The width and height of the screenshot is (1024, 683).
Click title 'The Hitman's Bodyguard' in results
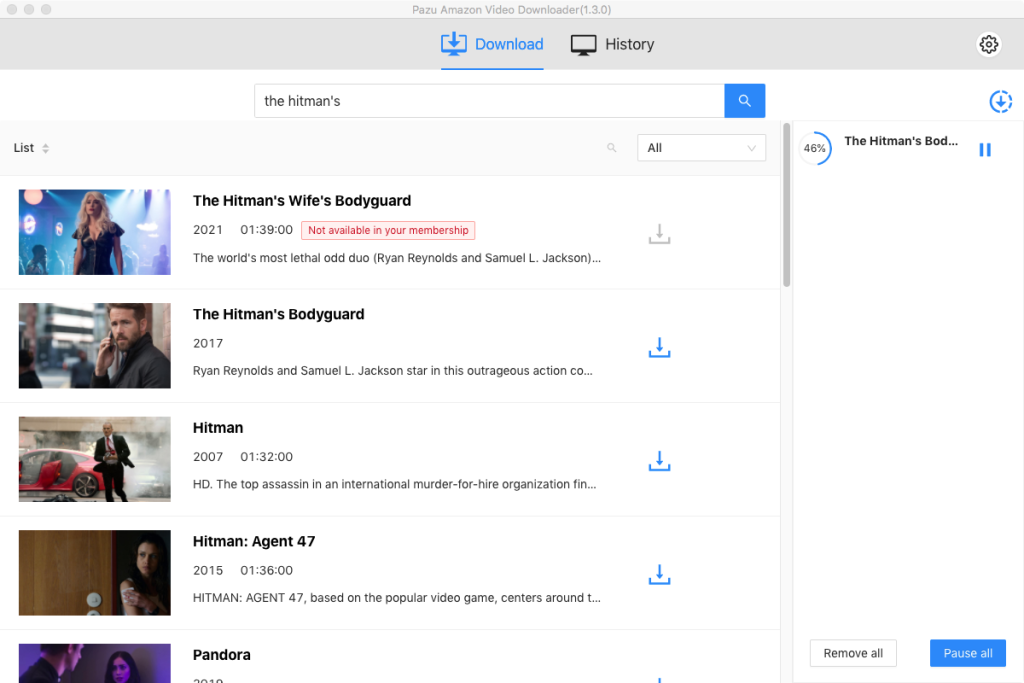click(x=278, y=314)
